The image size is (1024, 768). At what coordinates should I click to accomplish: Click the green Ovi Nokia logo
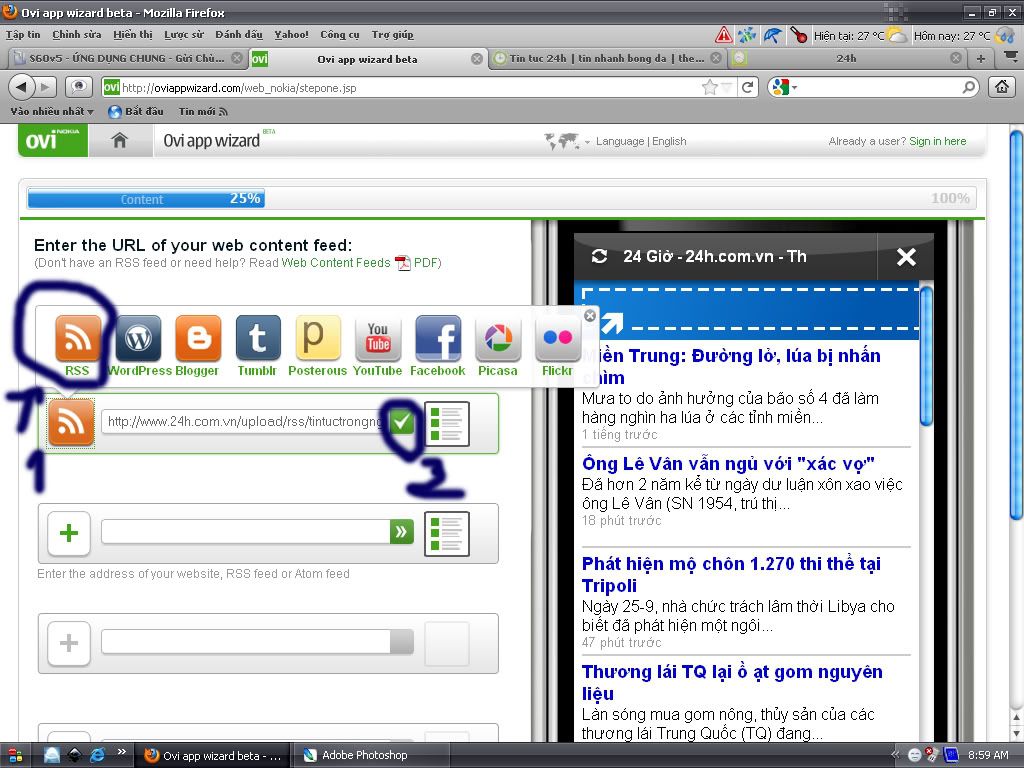click(x=53, y=140)
